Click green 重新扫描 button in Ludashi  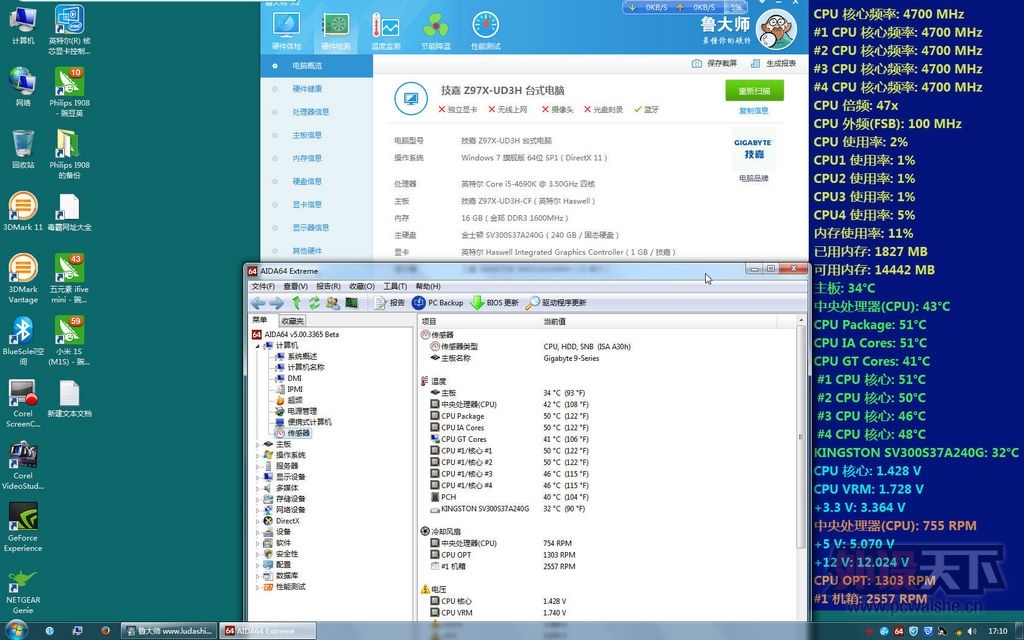point(754,91)
